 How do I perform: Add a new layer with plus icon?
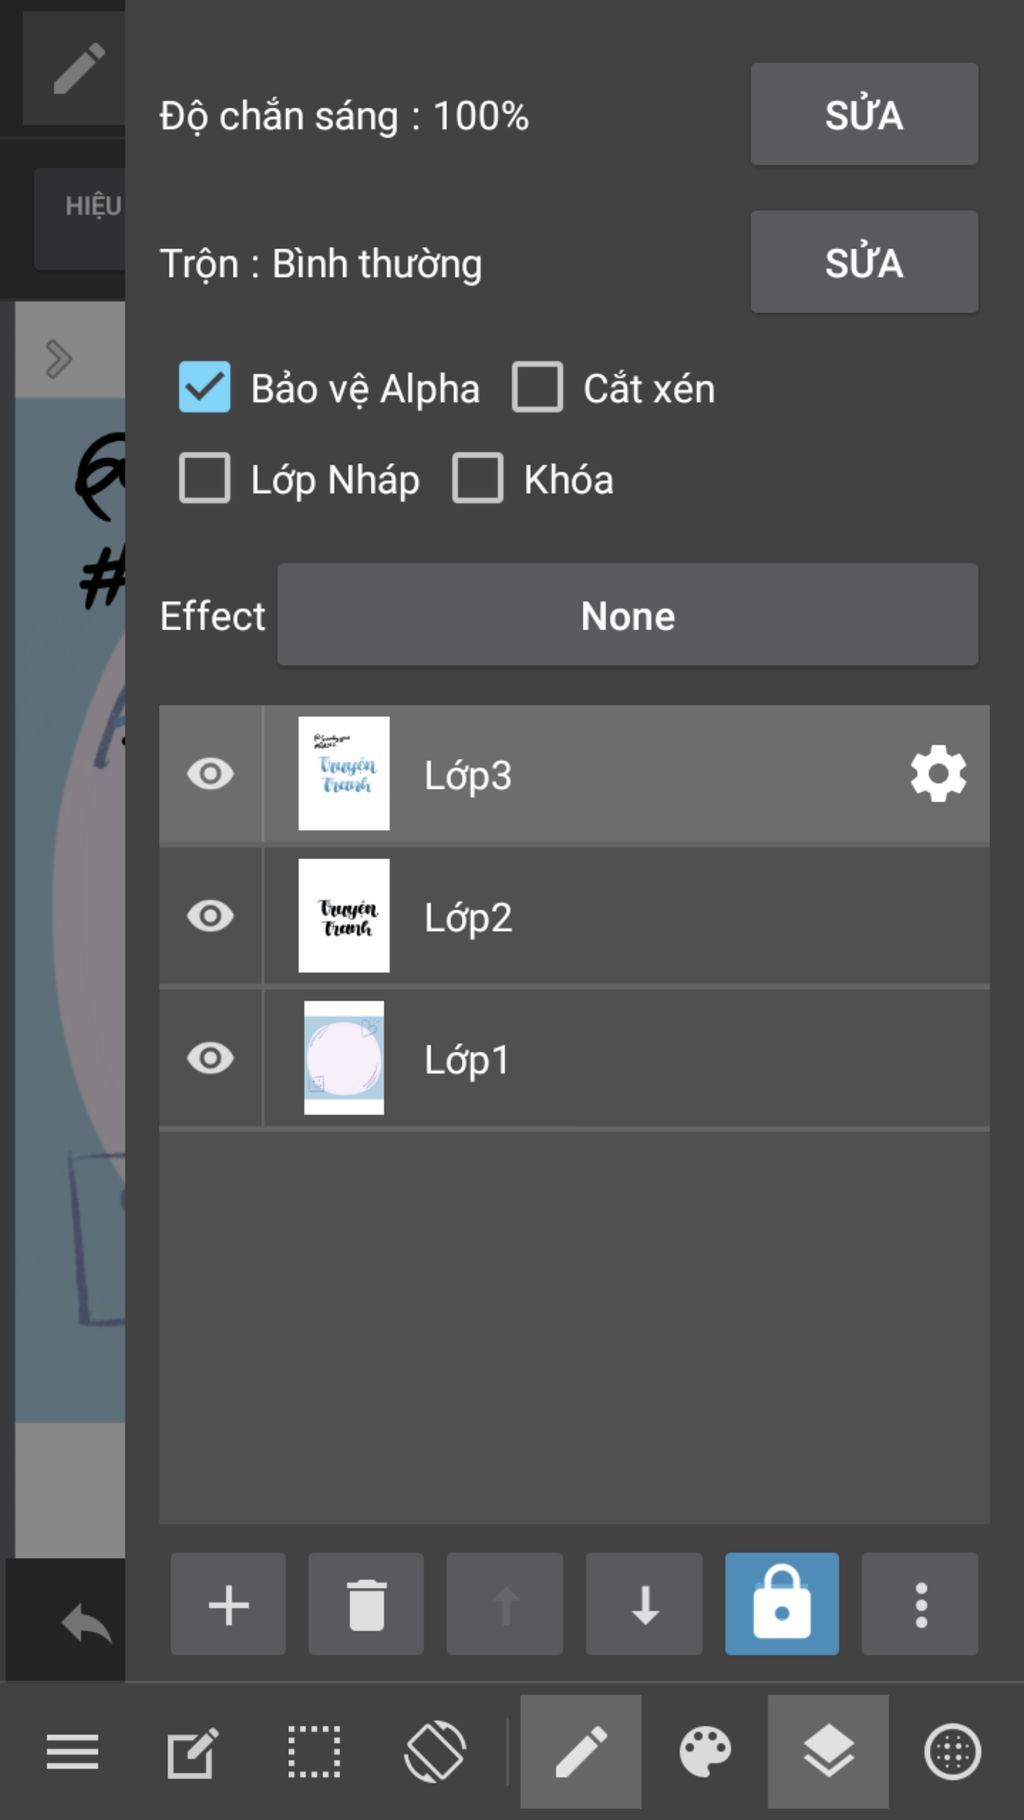[x=228, y=1604]
